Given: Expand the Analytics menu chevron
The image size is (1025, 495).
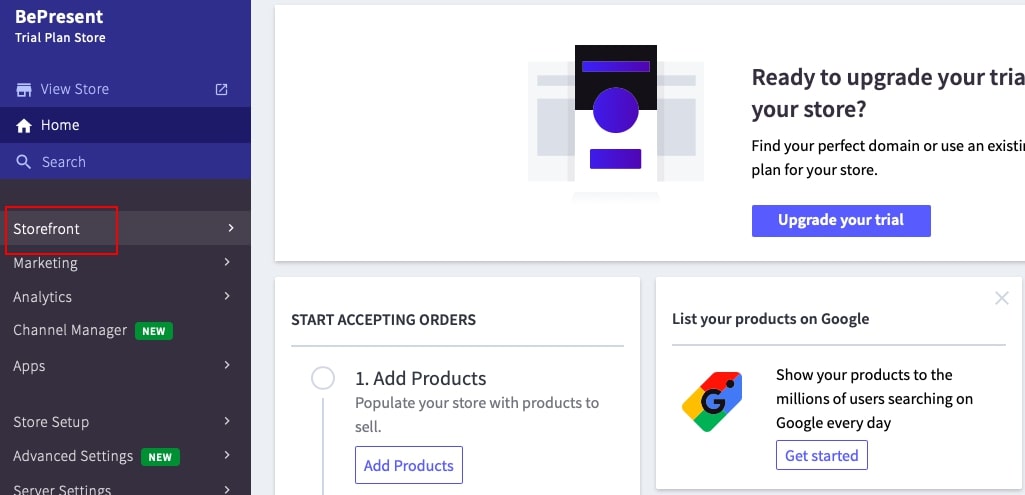Looking at the screenshot, I should (x=228, y=297).
